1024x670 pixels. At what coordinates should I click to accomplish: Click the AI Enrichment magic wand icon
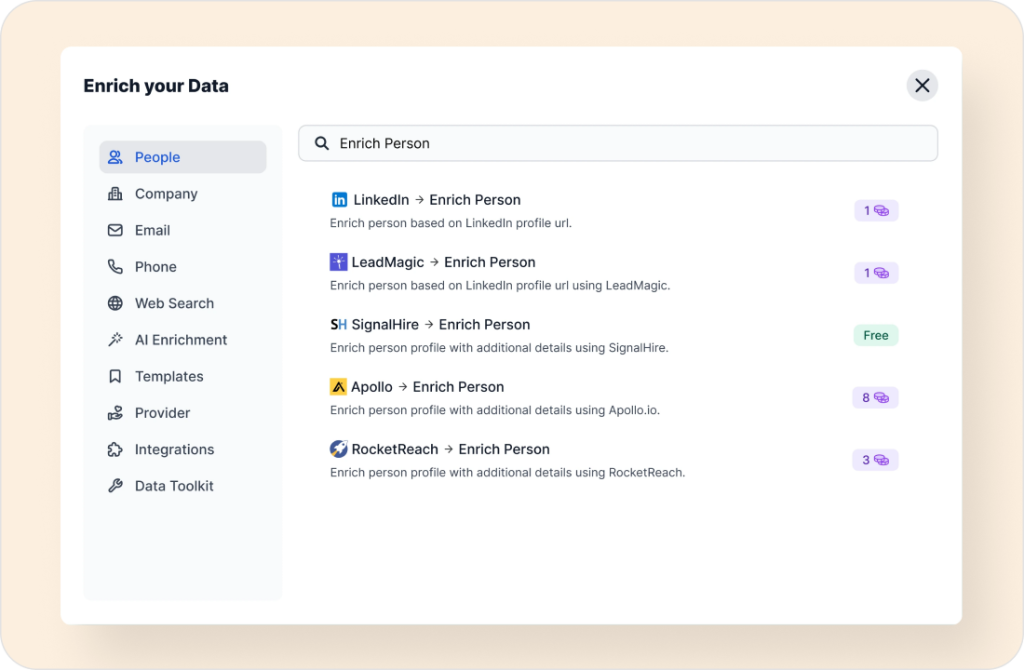pos(115,340)
